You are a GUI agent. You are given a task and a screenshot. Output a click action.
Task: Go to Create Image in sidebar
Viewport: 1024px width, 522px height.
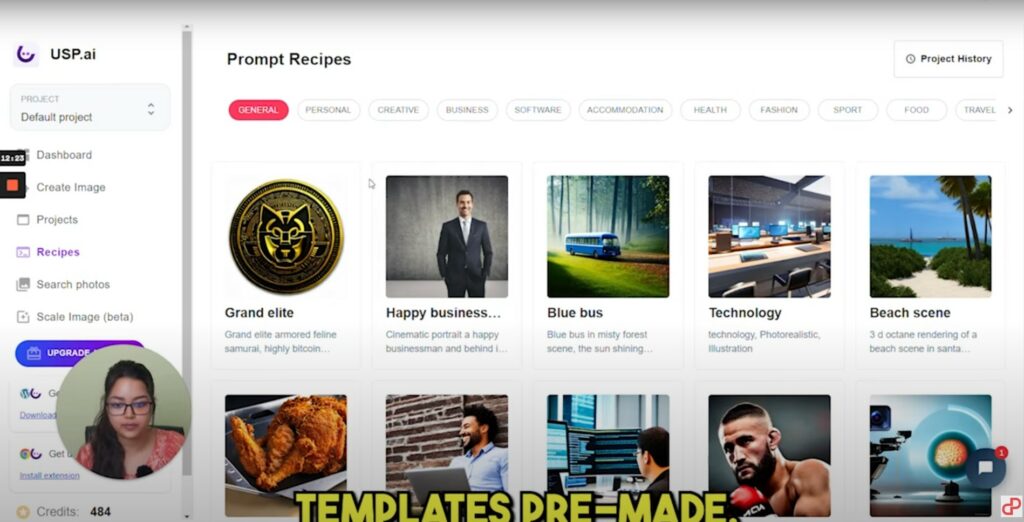click(x=71, y=188)
